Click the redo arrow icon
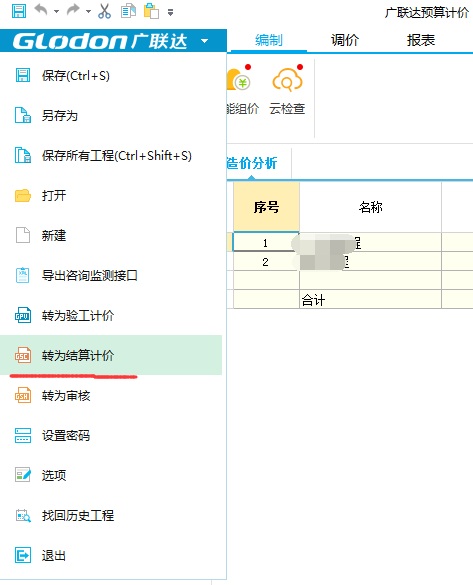This screenshot has width=473, height=585. (73, 10)
